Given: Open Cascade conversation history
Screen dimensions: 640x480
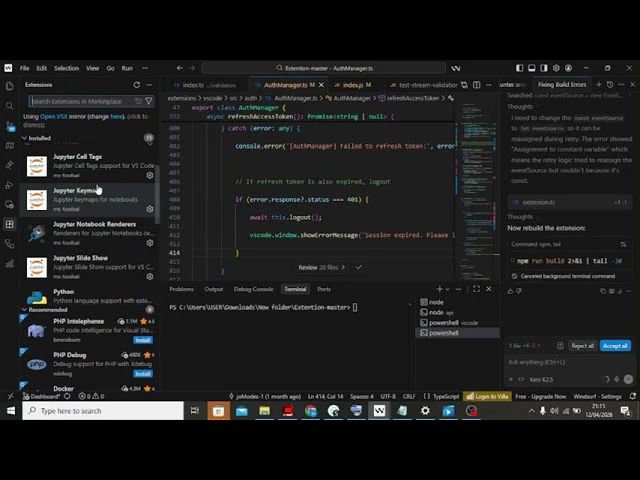Looking at the screenshot, I should [x=610, y=84].
